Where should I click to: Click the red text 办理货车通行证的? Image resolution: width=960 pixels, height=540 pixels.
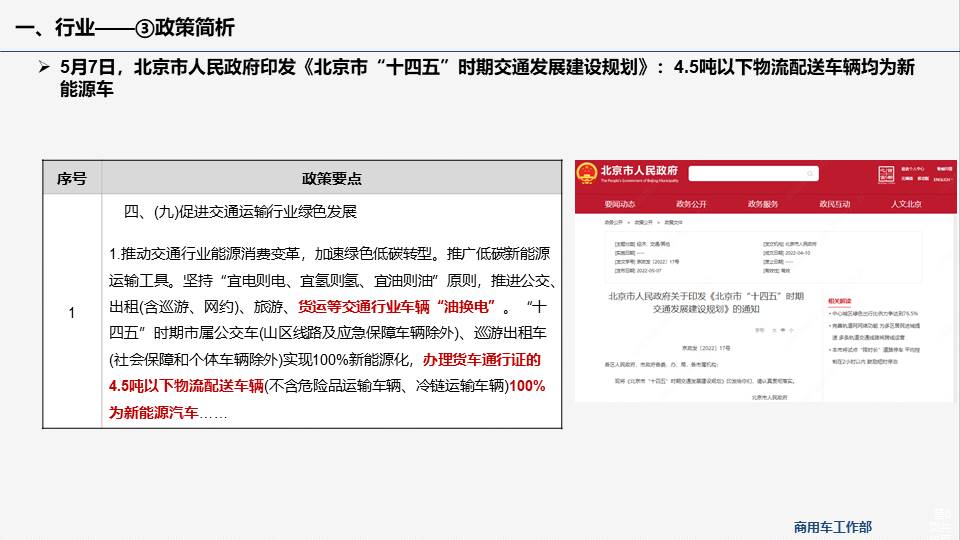point(481,360)
